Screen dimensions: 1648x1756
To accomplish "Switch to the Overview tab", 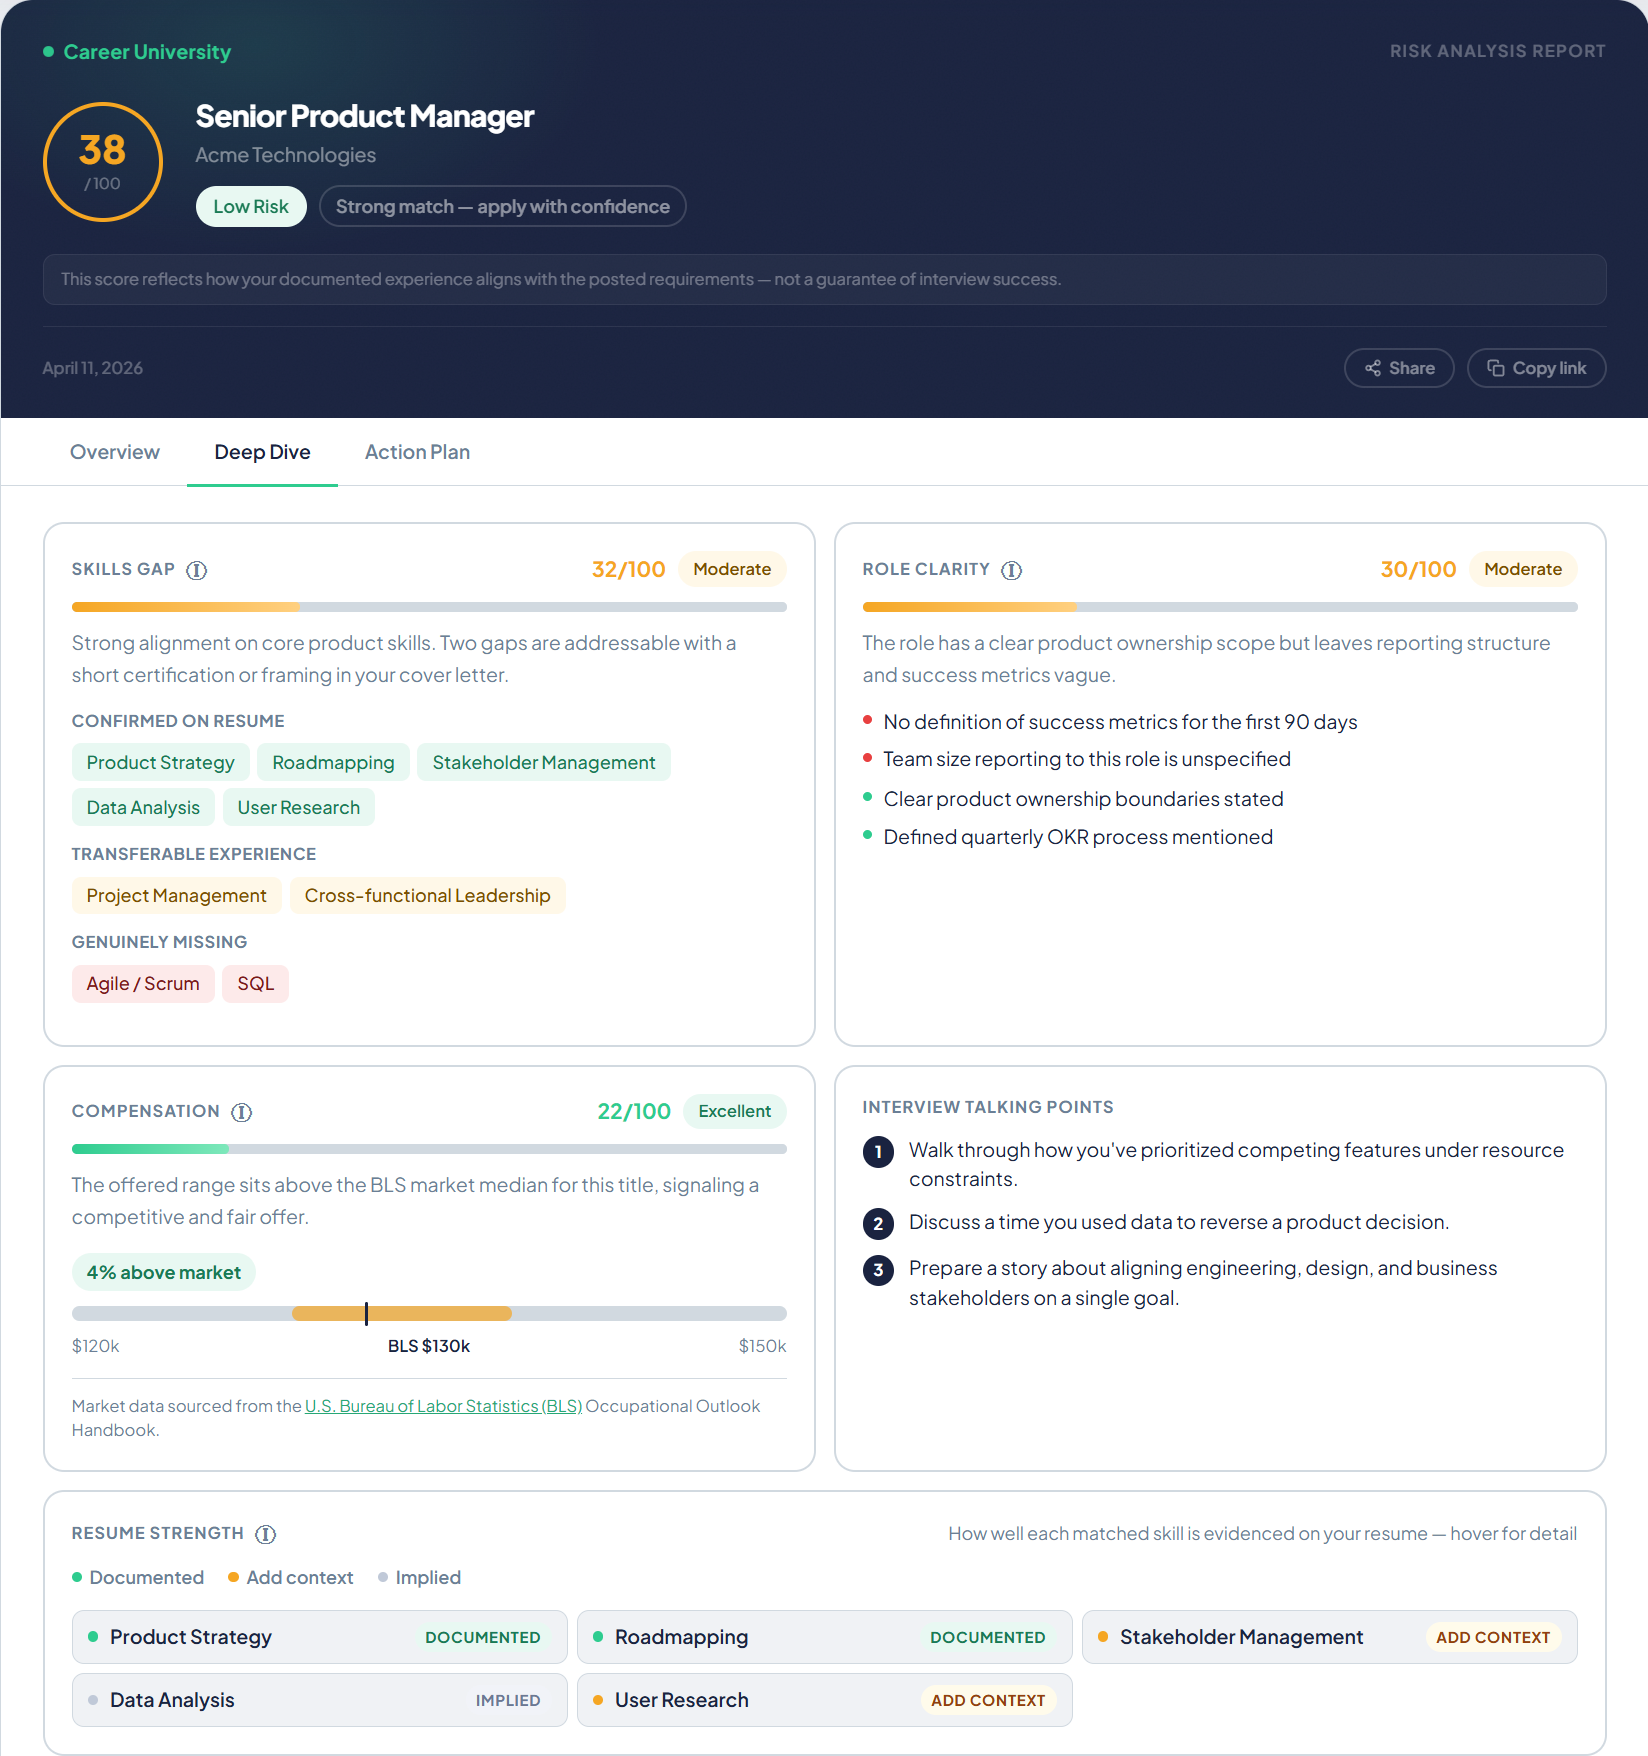I will pos(115,452).
